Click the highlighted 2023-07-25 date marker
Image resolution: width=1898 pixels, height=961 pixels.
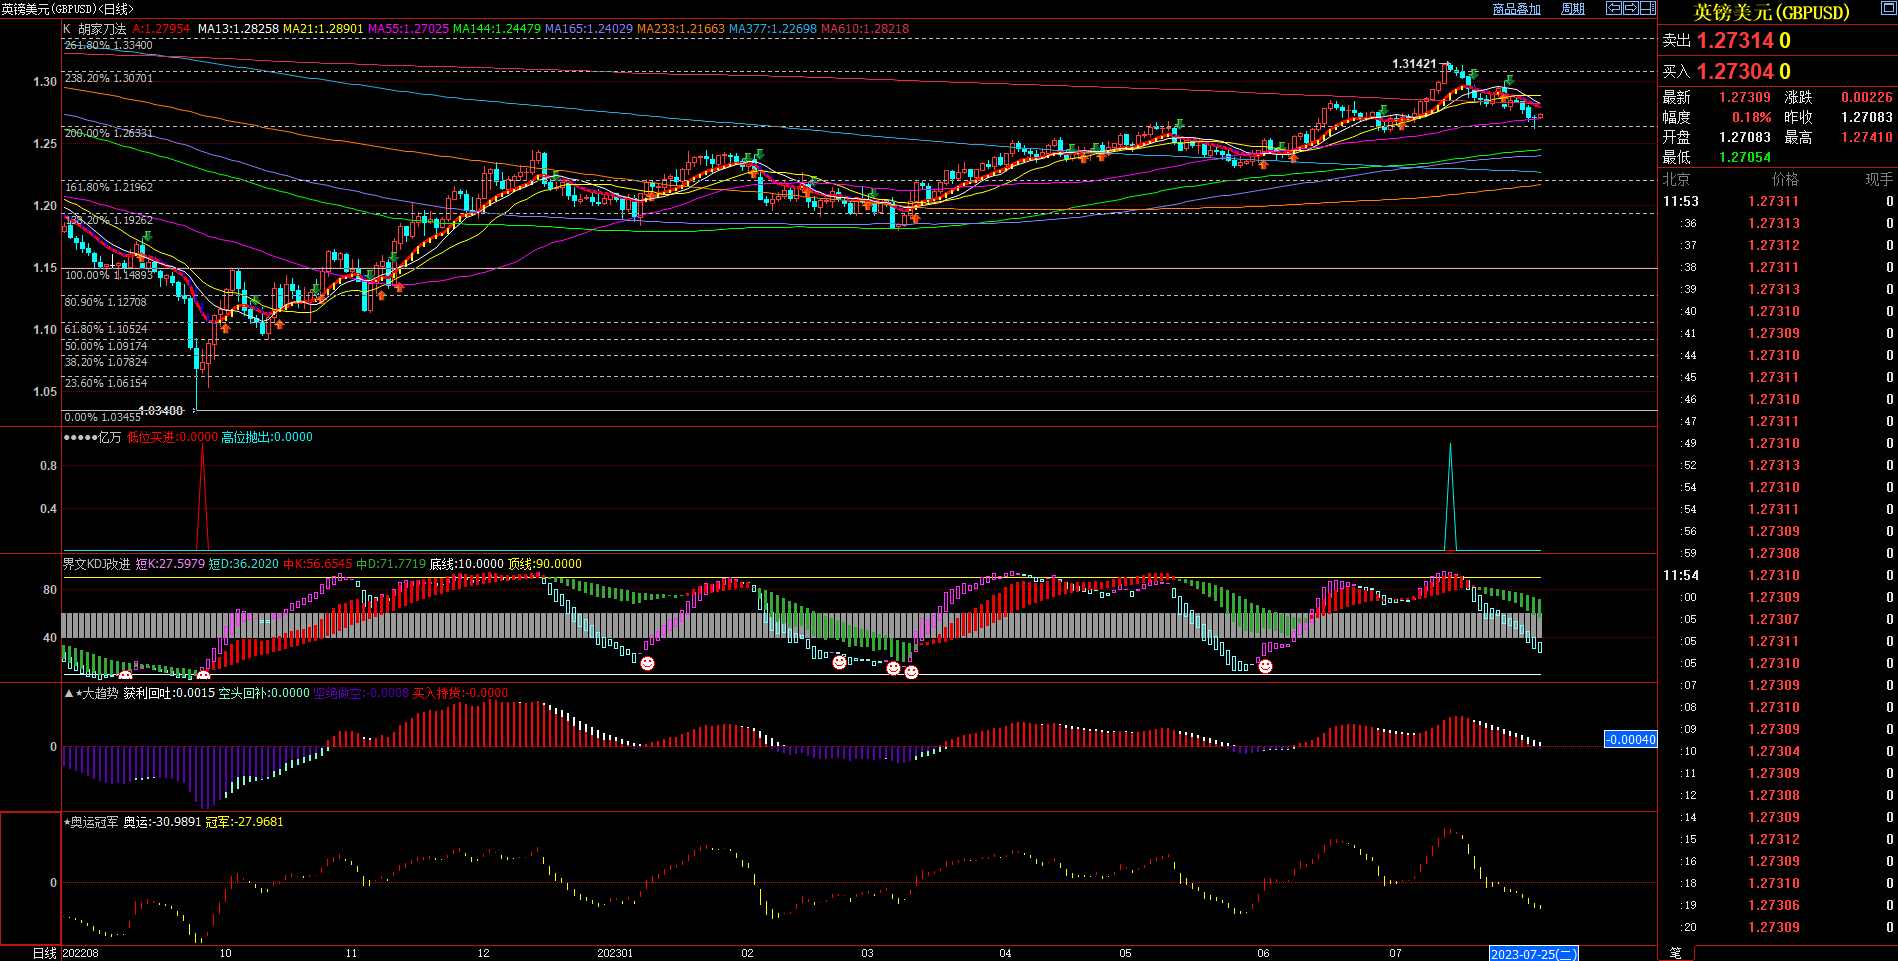(1533, 954)
